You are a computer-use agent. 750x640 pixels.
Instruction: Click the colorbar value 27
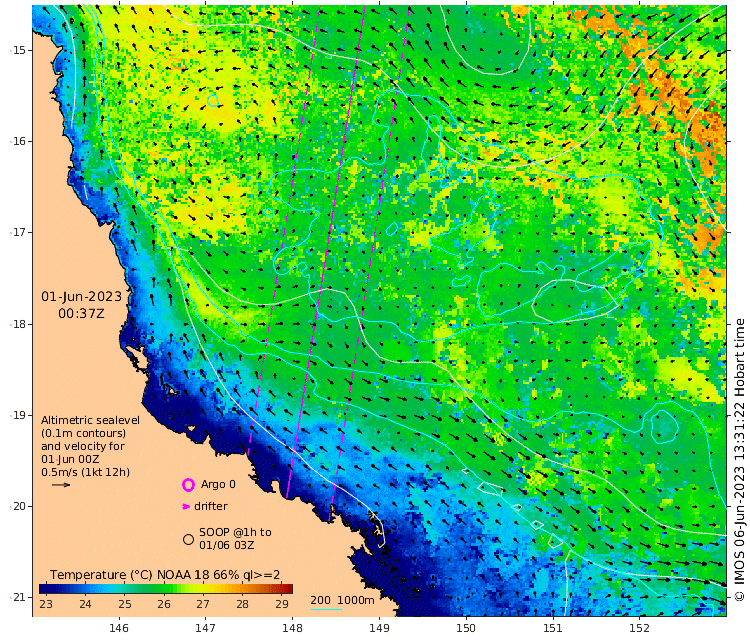[203, 604]
